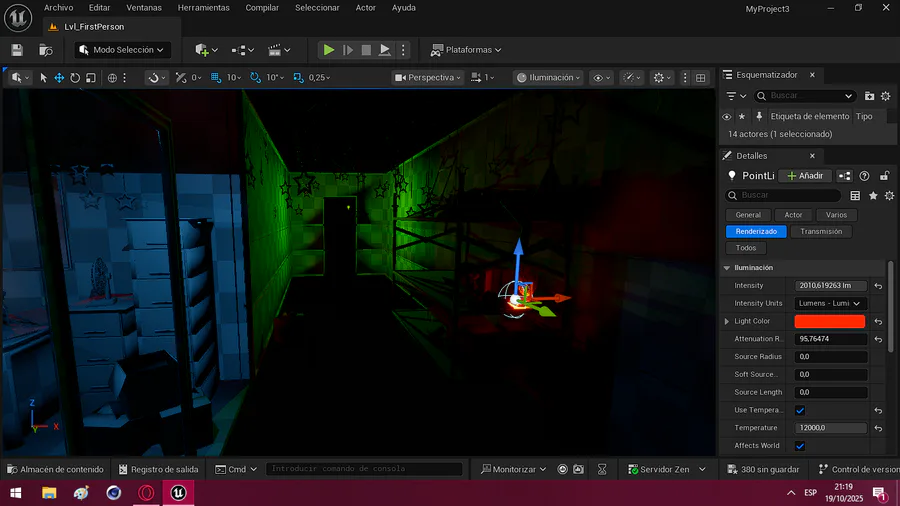Stop the simulation with the stop button
This screenshot has height=506, width=900.
click(x=366, y=50)
